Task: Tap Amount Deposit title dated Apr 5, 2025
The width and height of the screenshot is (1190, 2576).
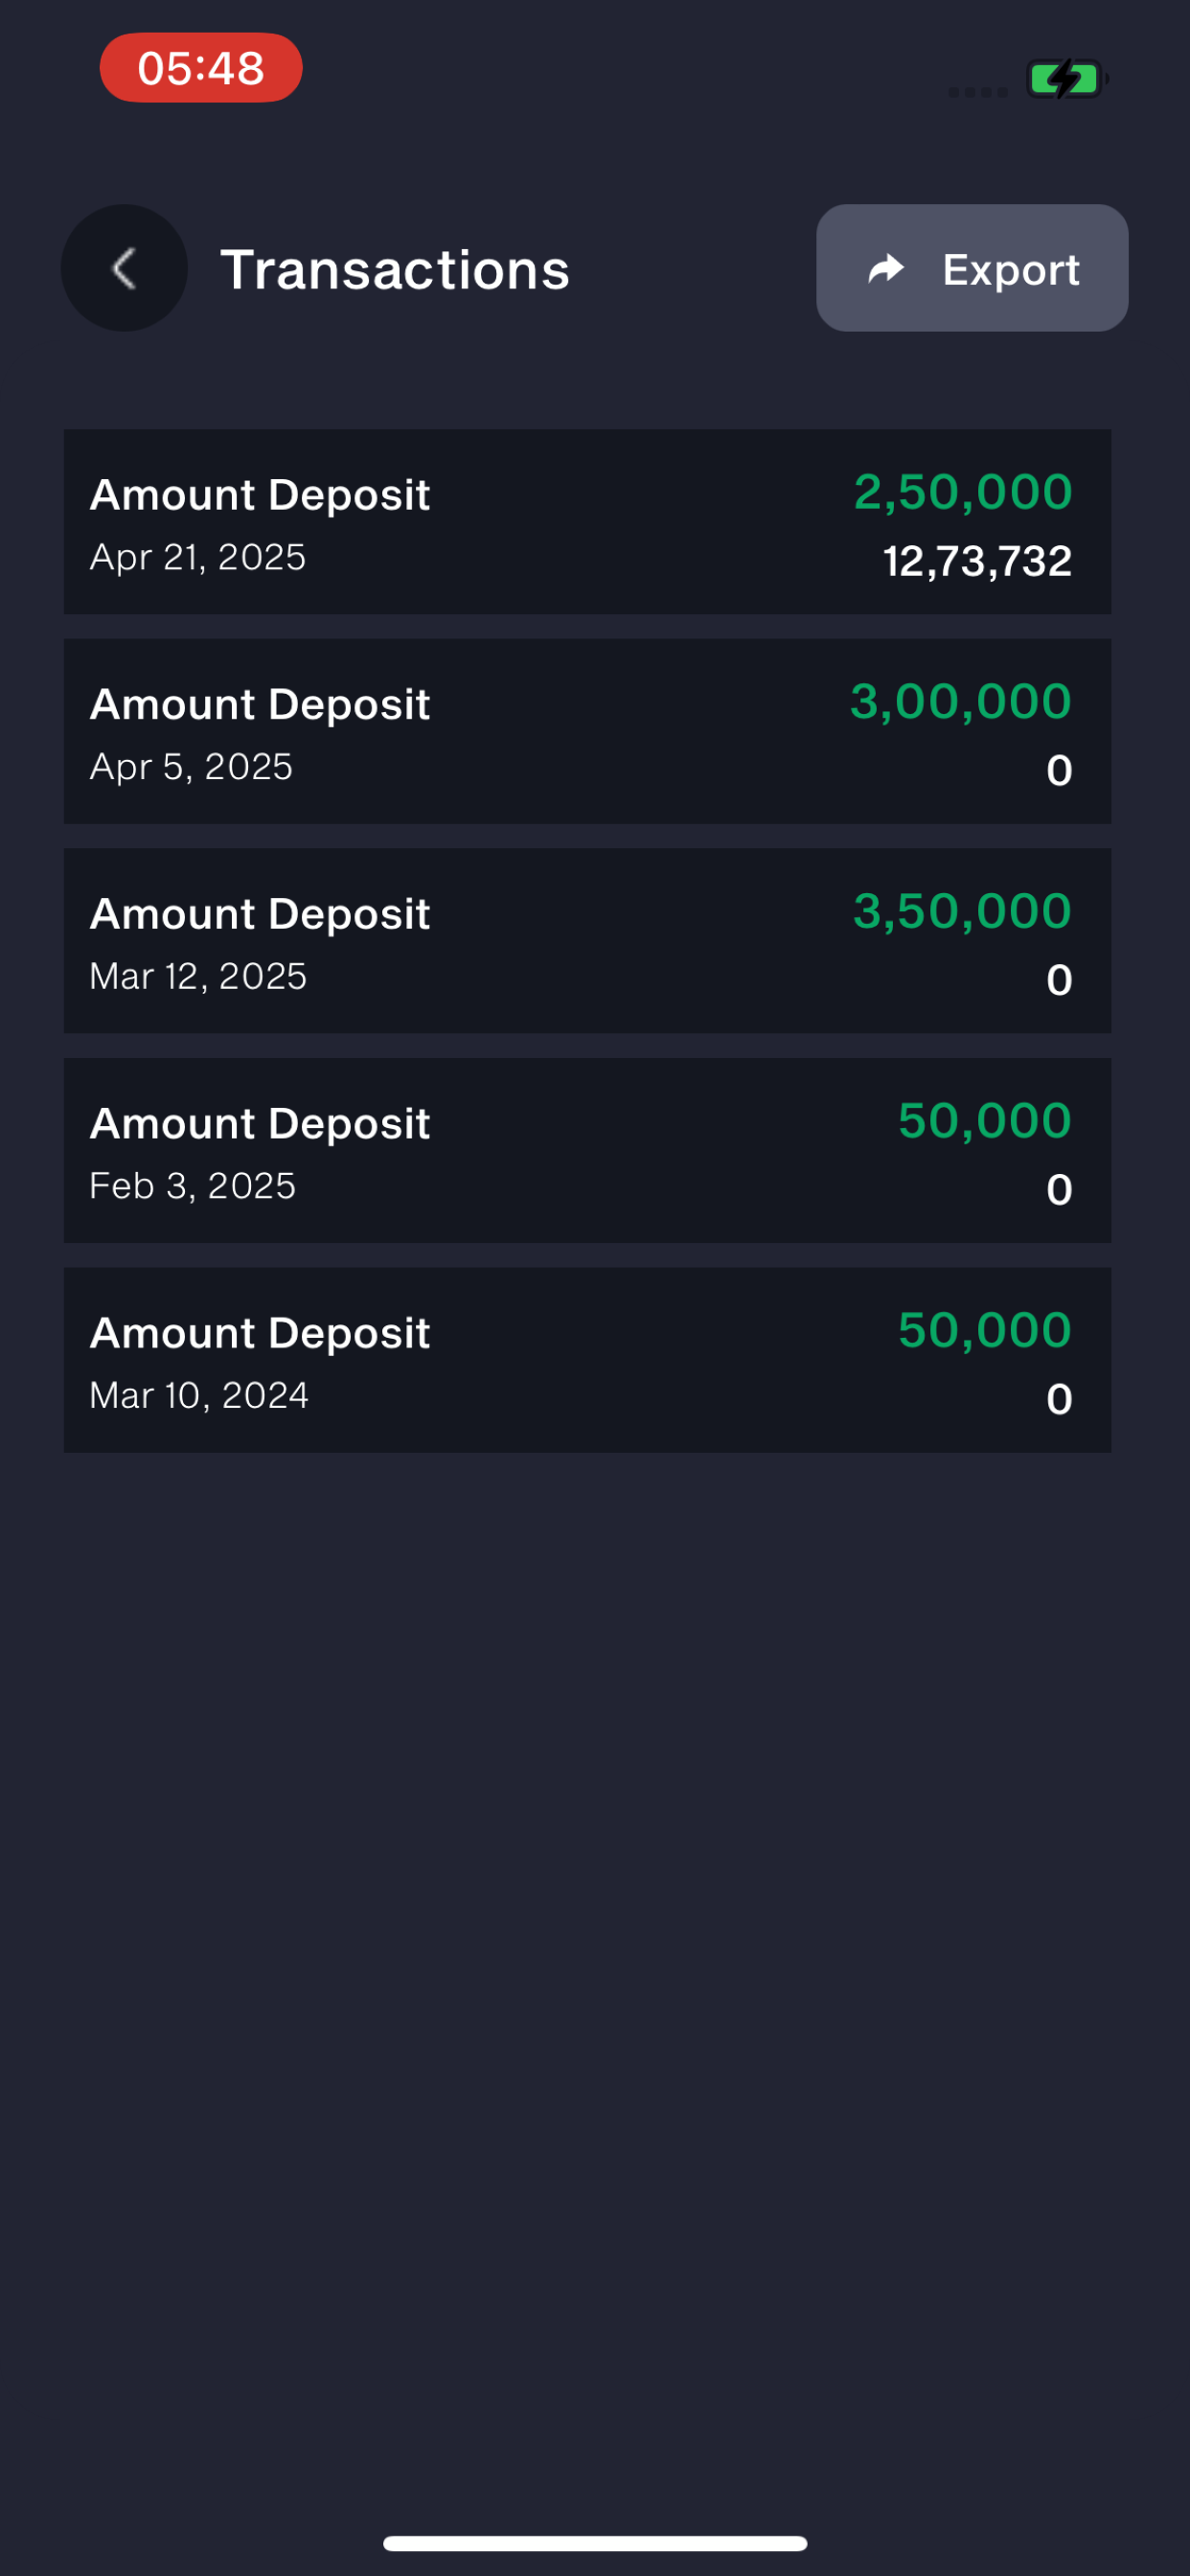Action: pyautogui.click(x=260, y=704)
